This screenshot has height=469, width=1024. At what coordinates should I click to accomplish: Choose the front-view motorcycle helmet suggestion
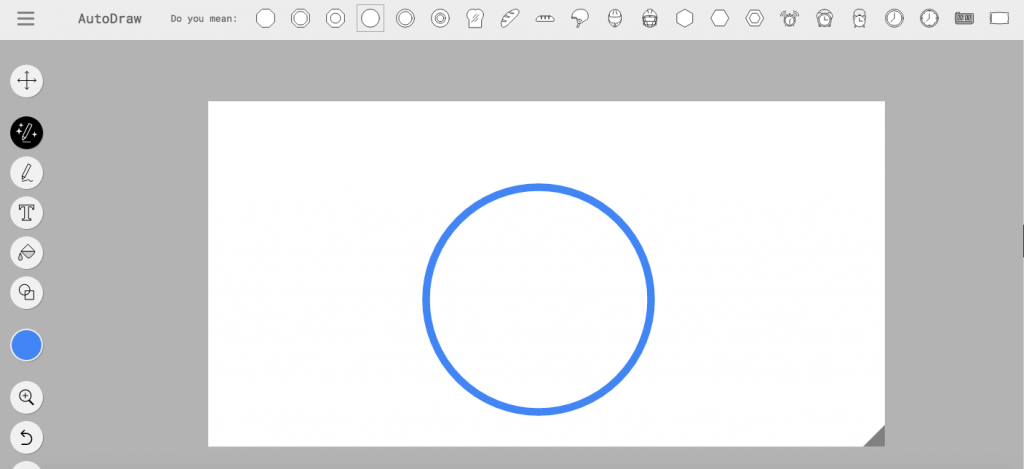pos(615,18)
